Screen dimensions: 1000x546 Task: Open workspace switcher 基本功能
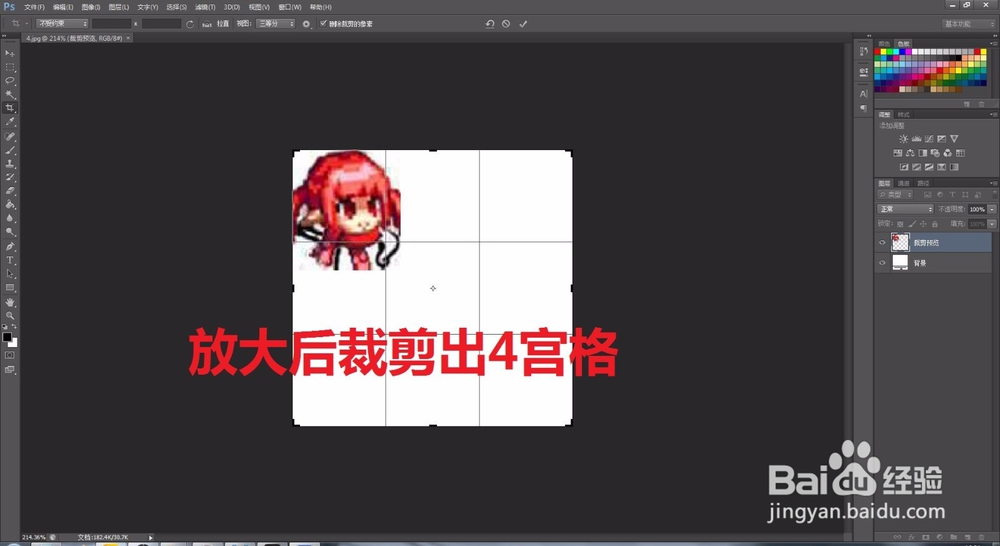(967, 24)
